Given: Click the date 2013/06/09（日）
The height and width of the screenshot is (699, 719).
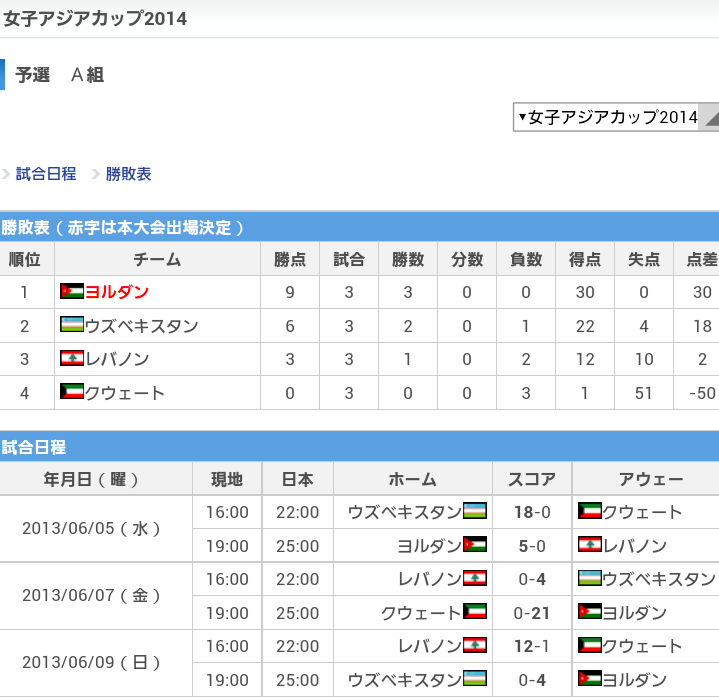Looking at the screenshot, I should tap(91, 663).
